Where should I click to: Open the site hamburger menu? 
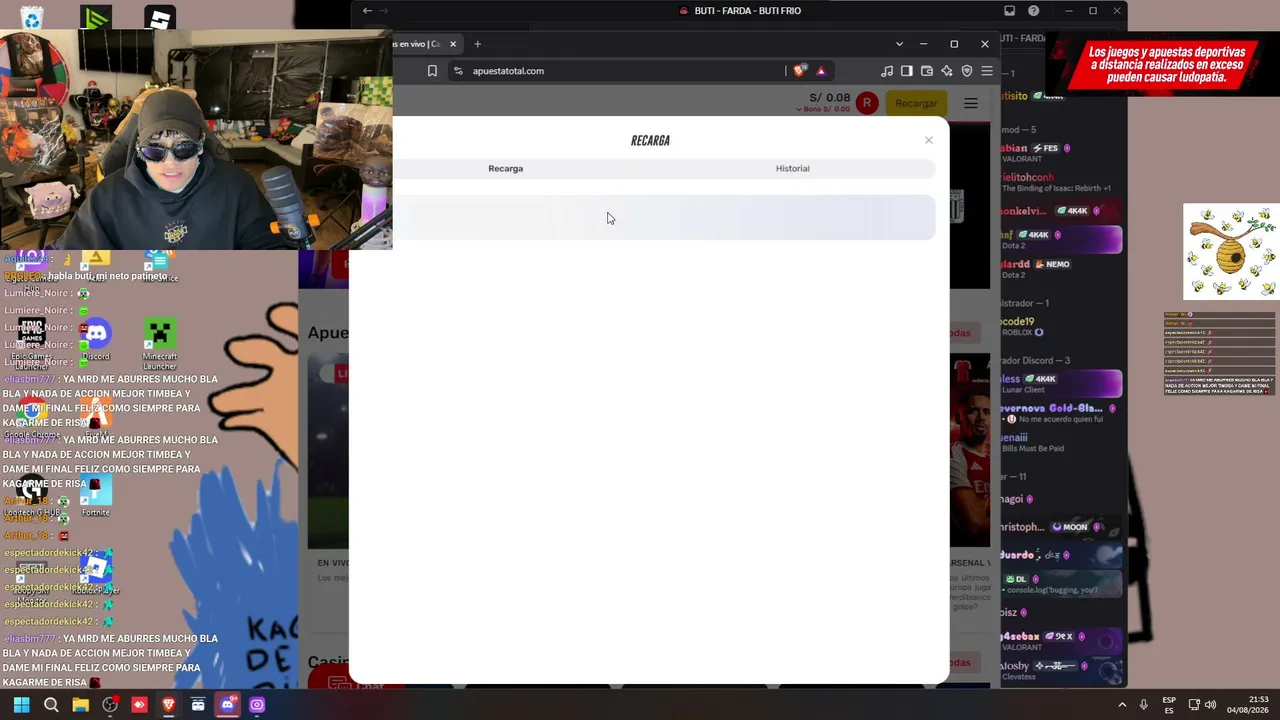tap(971, 103)
